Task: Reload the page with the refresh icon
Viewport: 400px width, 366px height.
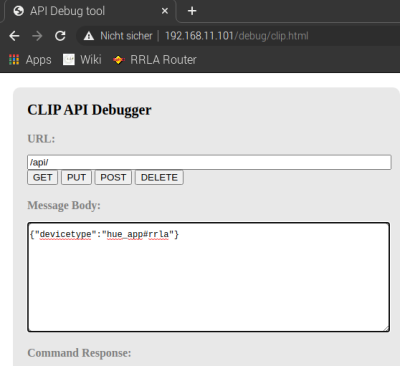Action: pos(60,36)
